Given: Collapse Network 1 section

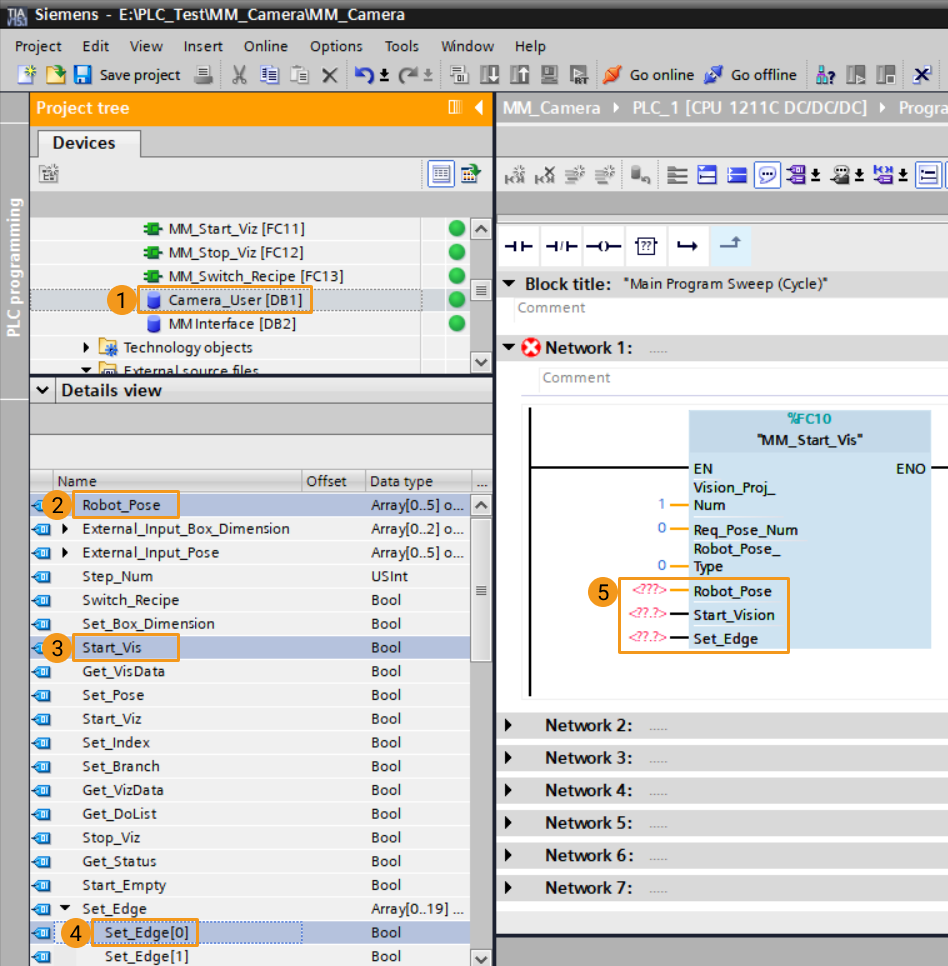Looking at the screenshot, I should pos(509,348).
